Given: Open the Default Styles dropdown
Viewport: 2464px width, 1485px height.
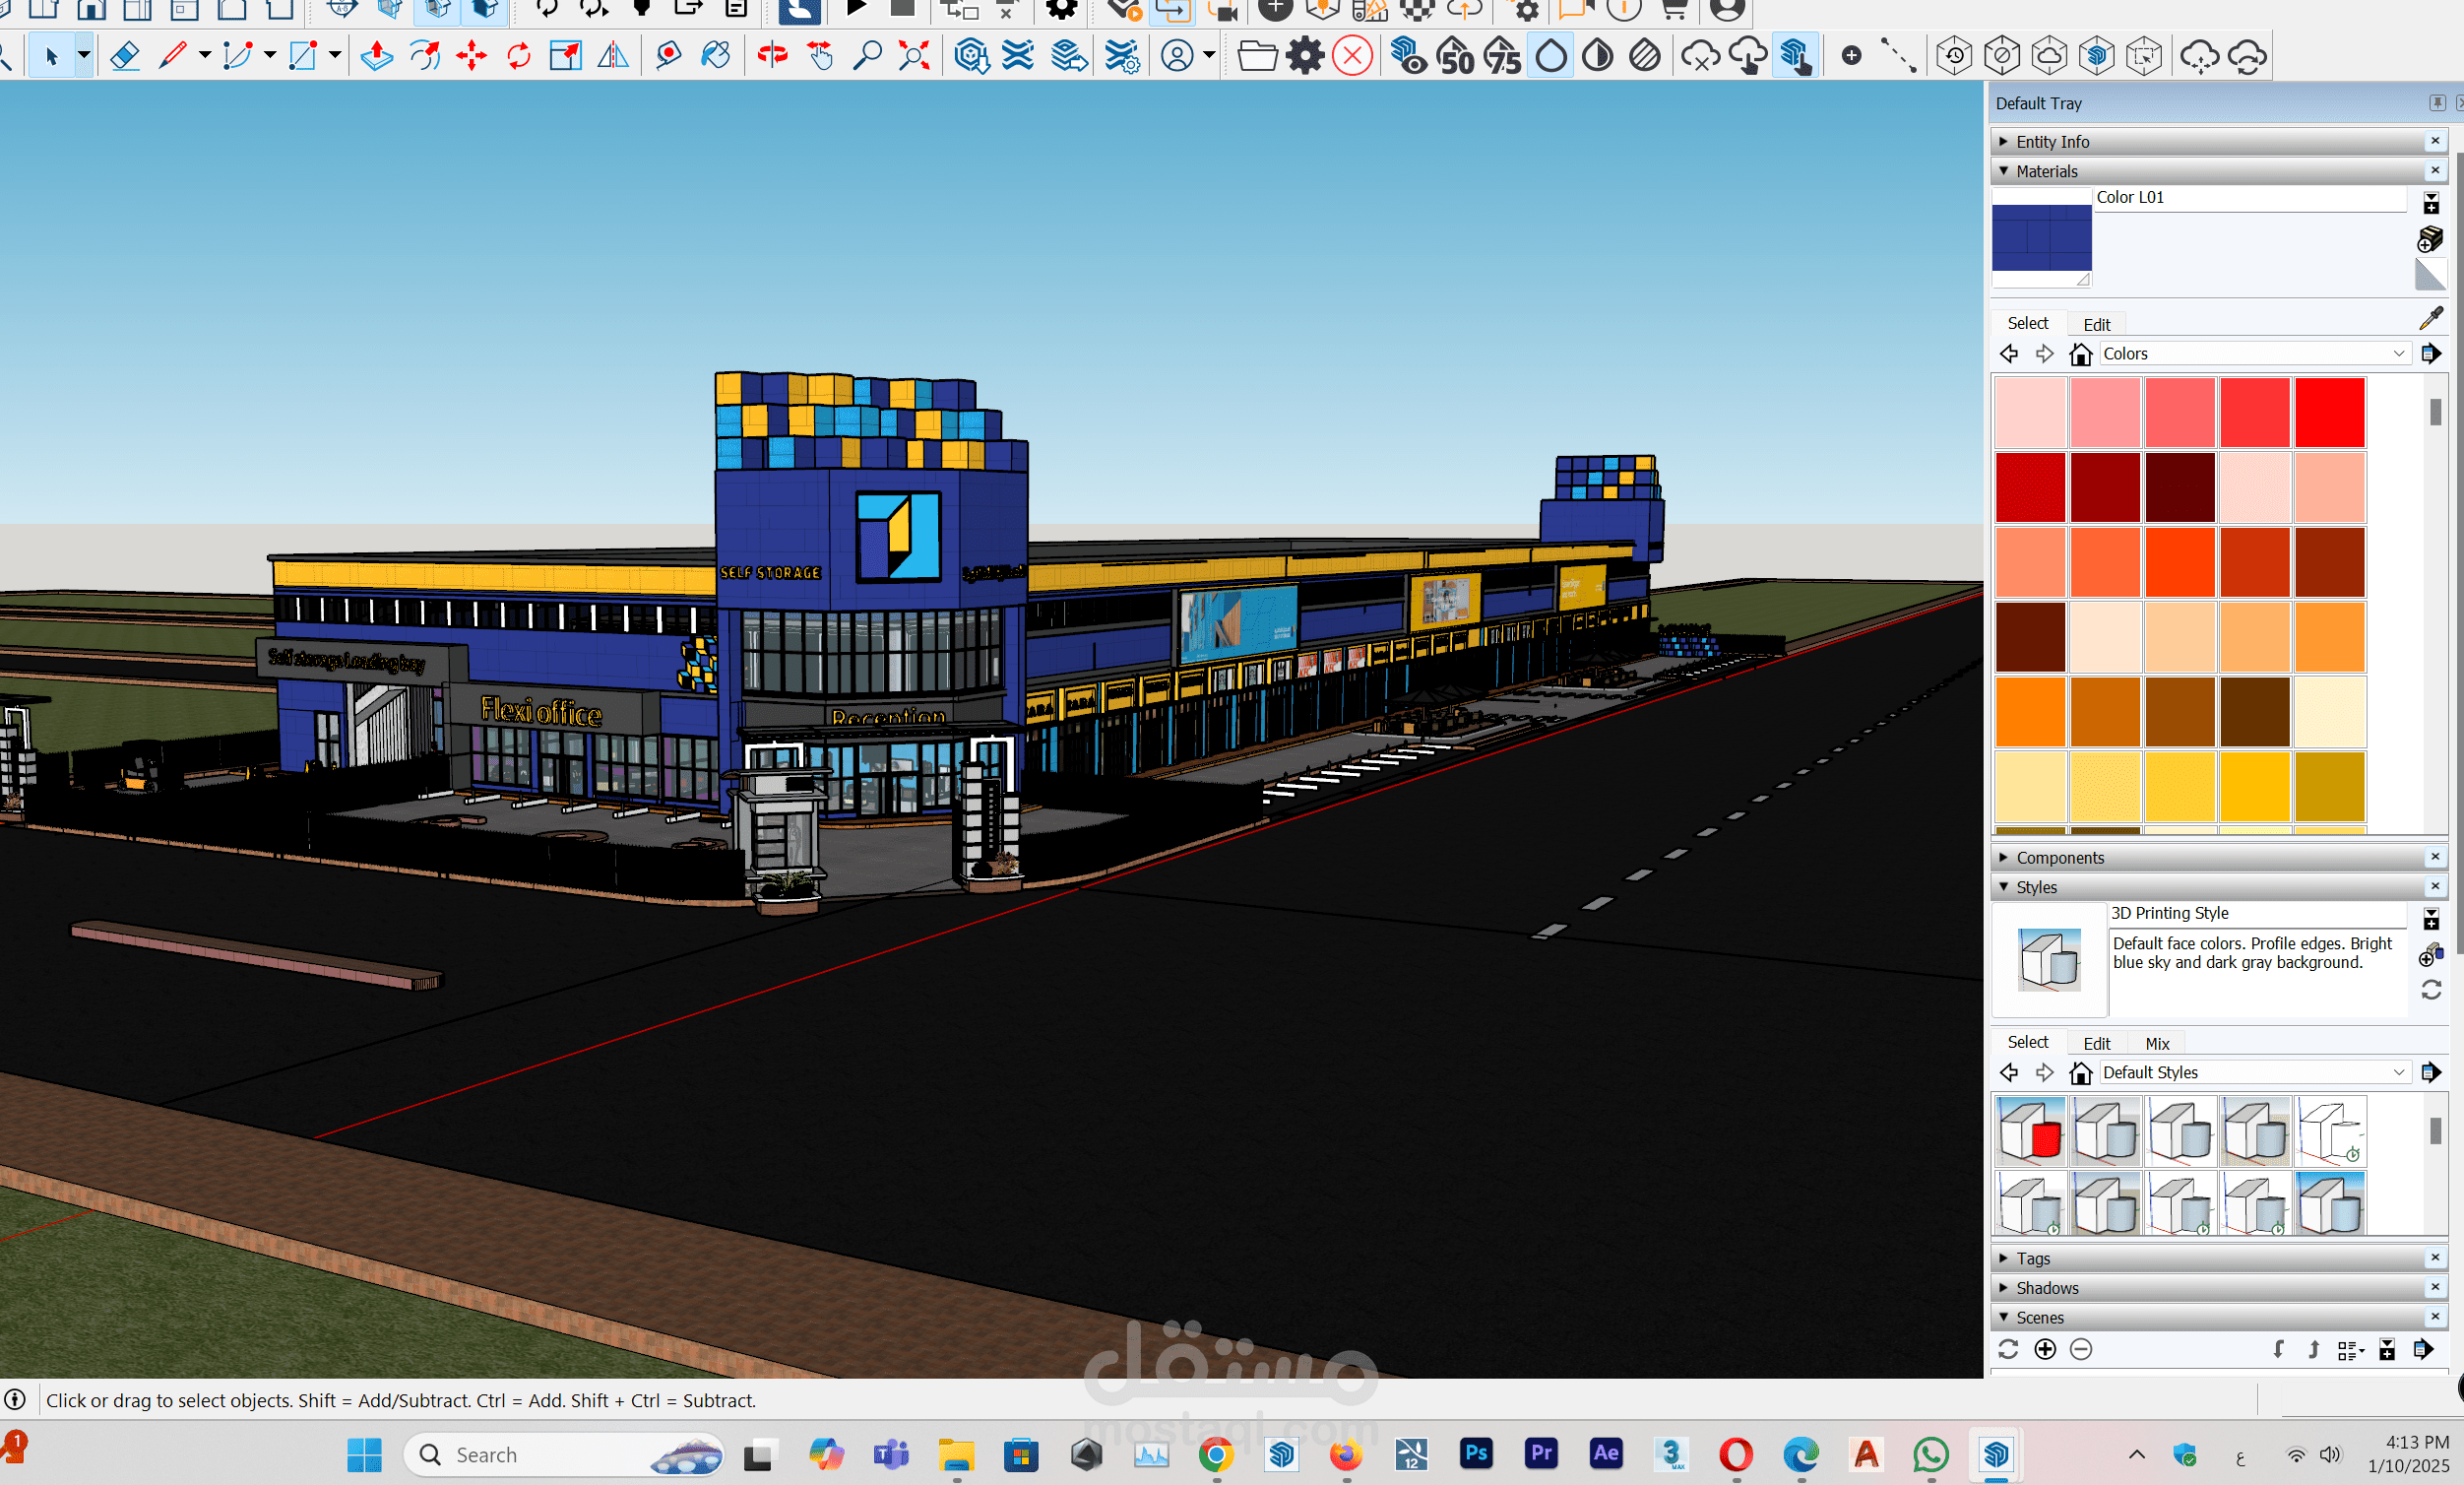Looking at the screenshot, I should coord(2398,1072).
